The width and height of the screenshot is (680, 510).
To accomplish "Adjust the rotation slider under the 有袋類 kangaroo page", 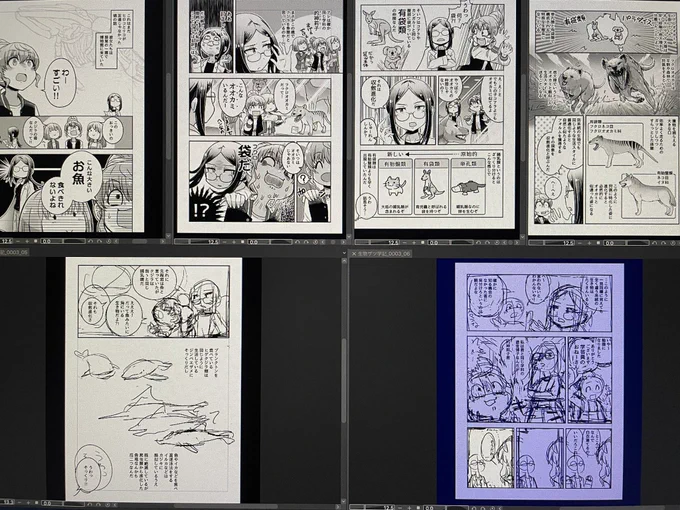I will (461, 242).
